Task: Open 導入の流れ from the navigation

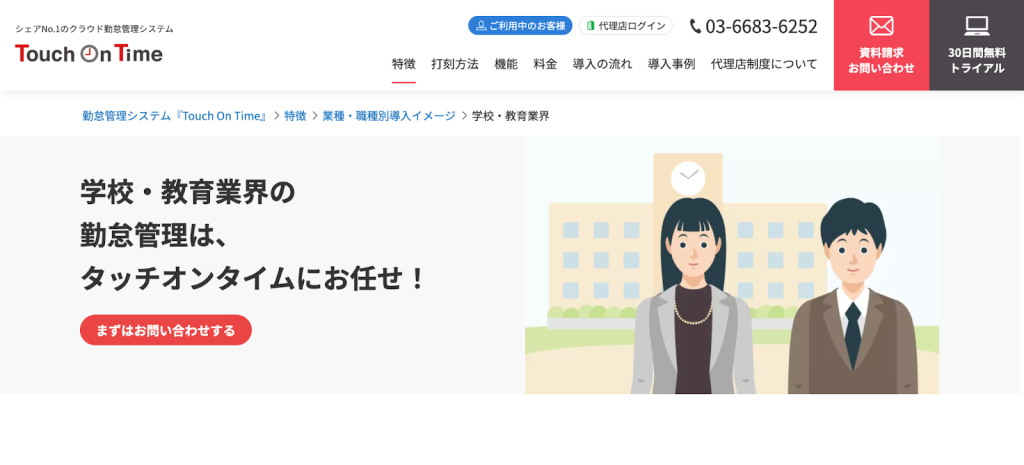Action: coord(602,64)
